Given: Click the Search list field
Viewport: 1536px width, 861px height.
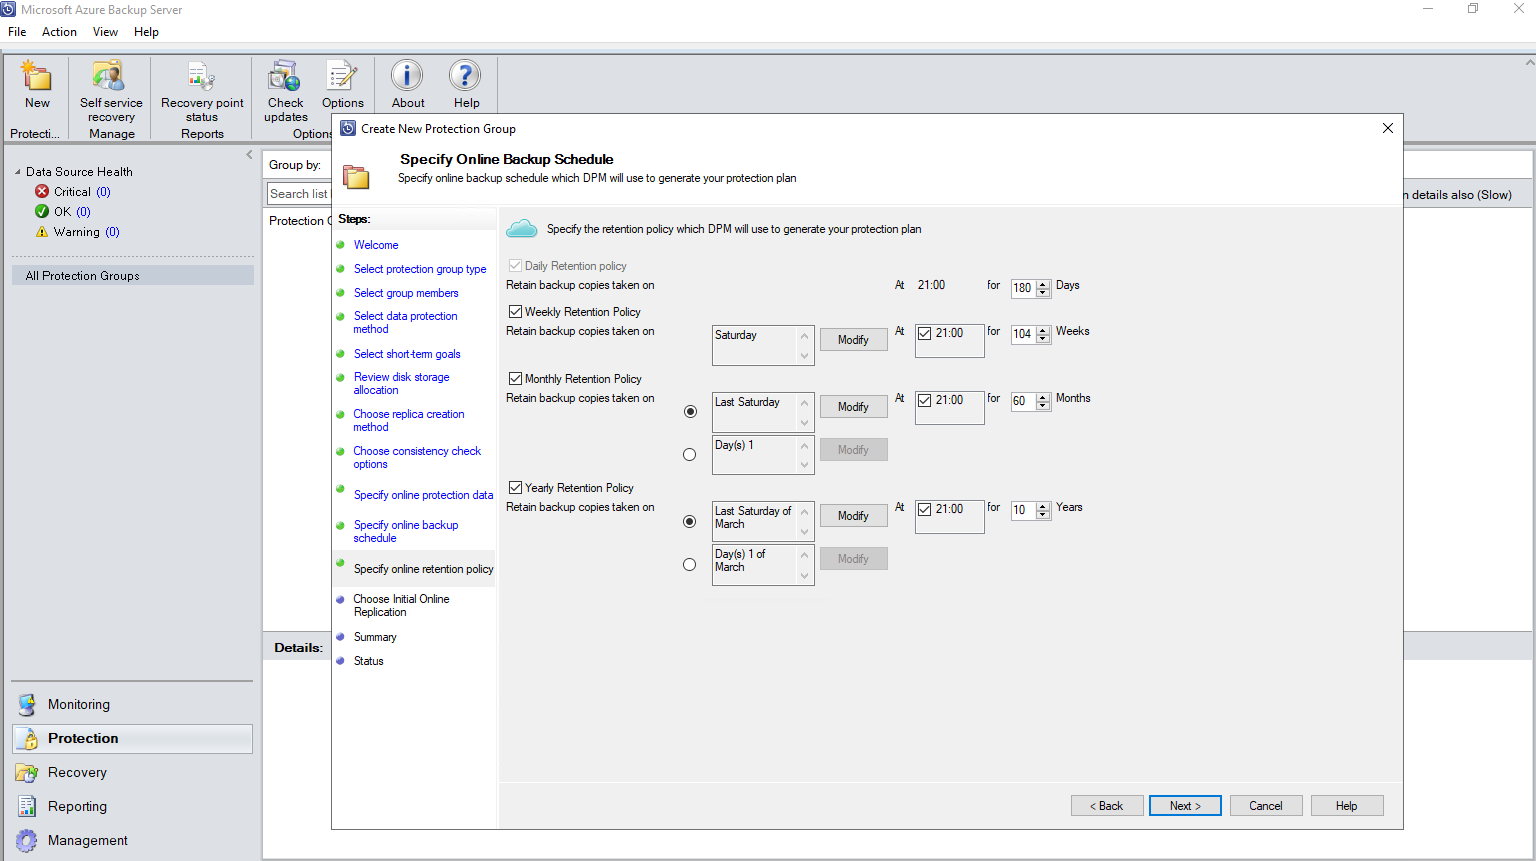Looking at the screenshot, I should point(299,194).
